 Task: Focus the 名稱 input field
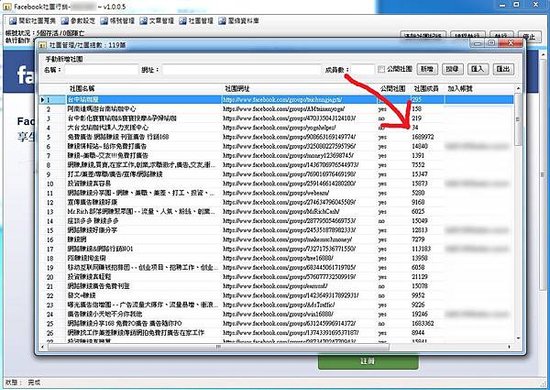(101, 69)
